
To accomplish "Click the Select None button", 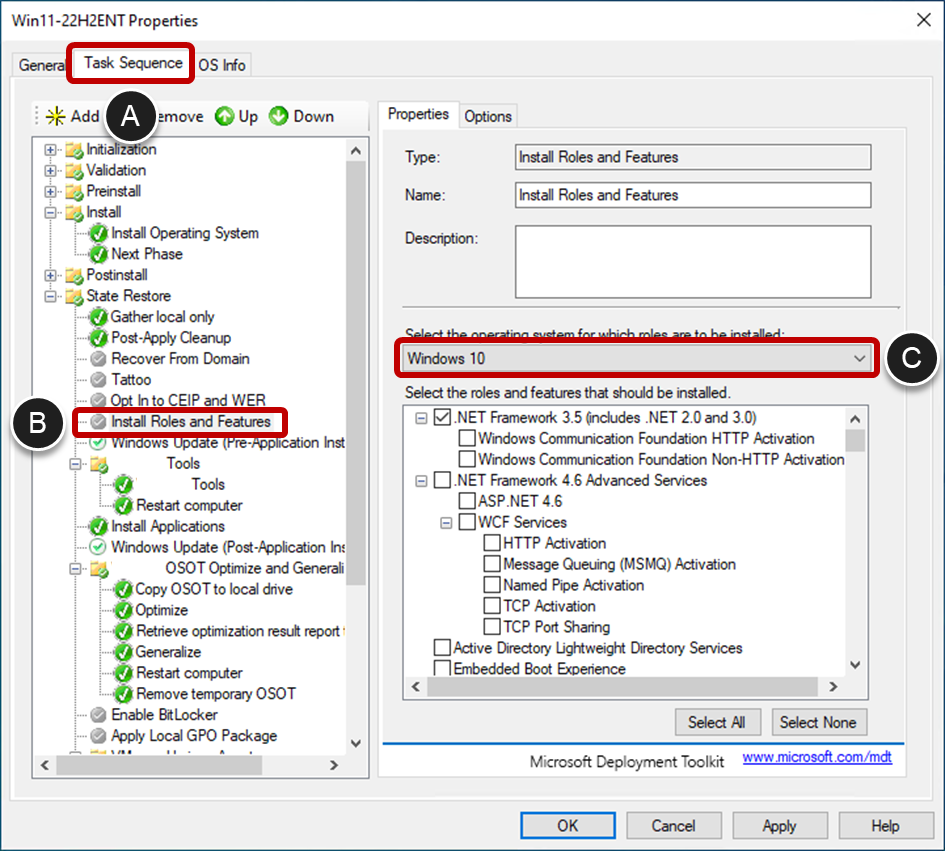I will pos(819,722).
